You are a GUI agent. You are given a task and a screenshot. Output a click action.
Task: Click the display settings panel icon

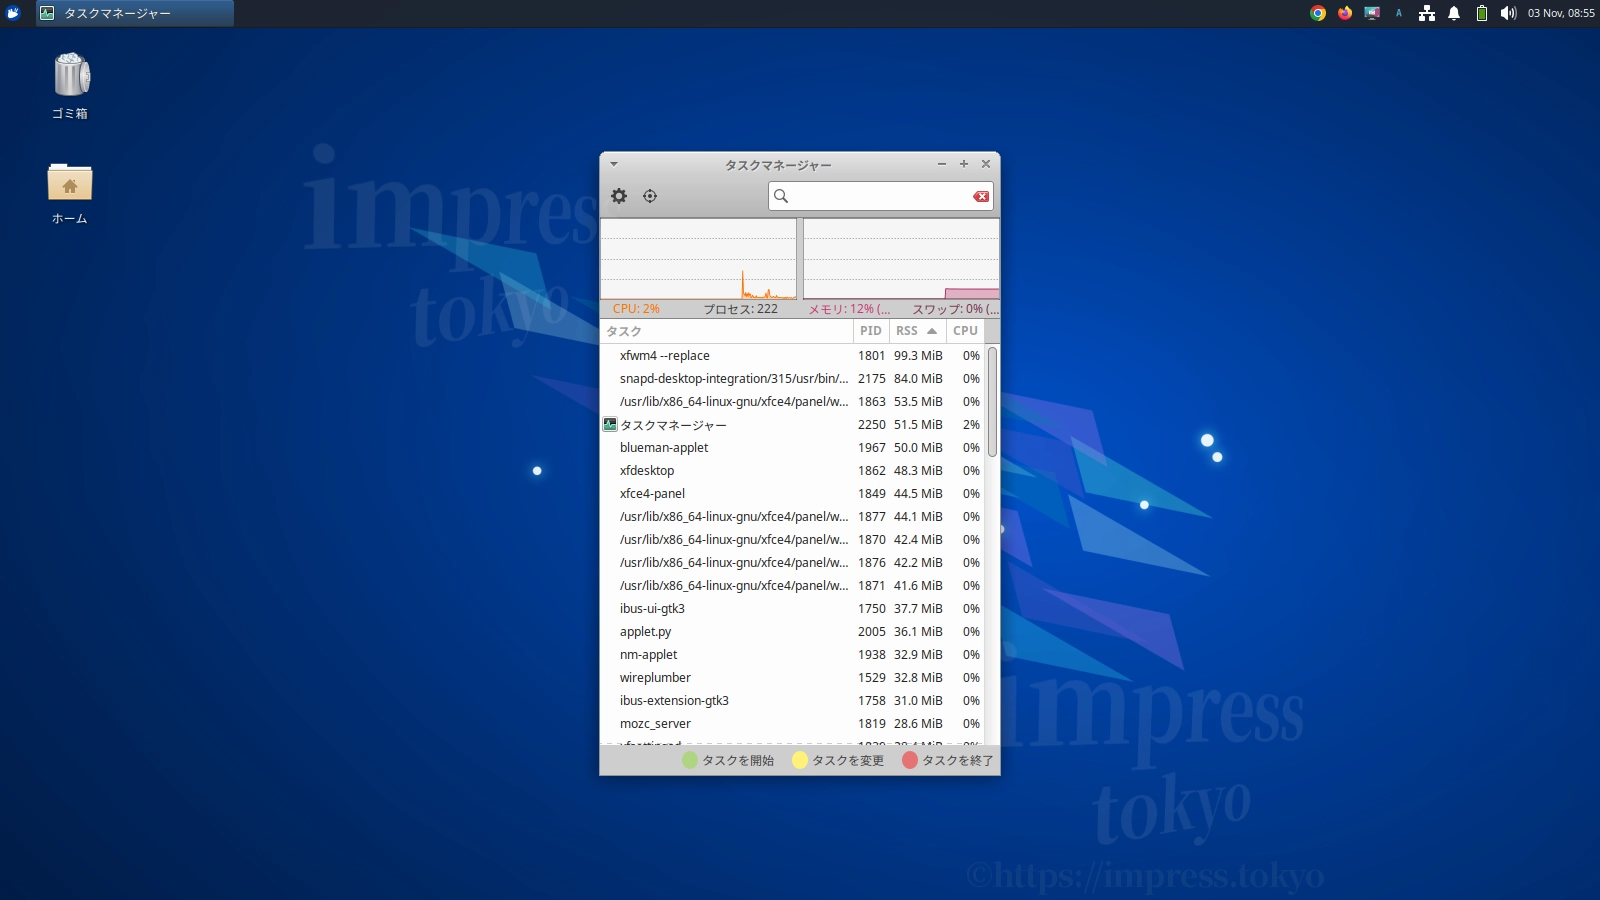(1372, 13)
